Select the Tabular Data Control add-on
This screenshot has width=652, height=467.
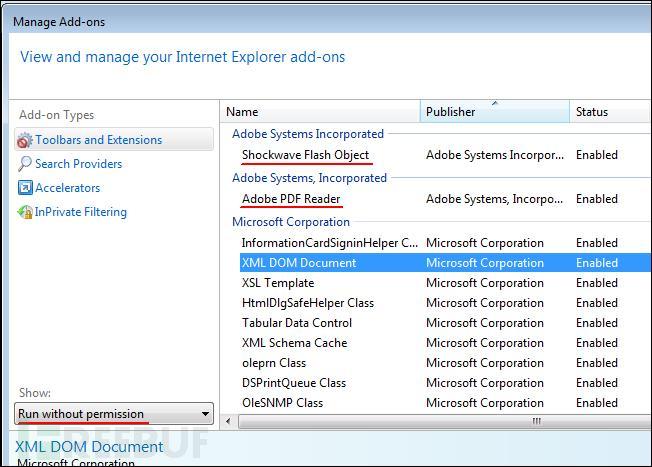[297, 323]
